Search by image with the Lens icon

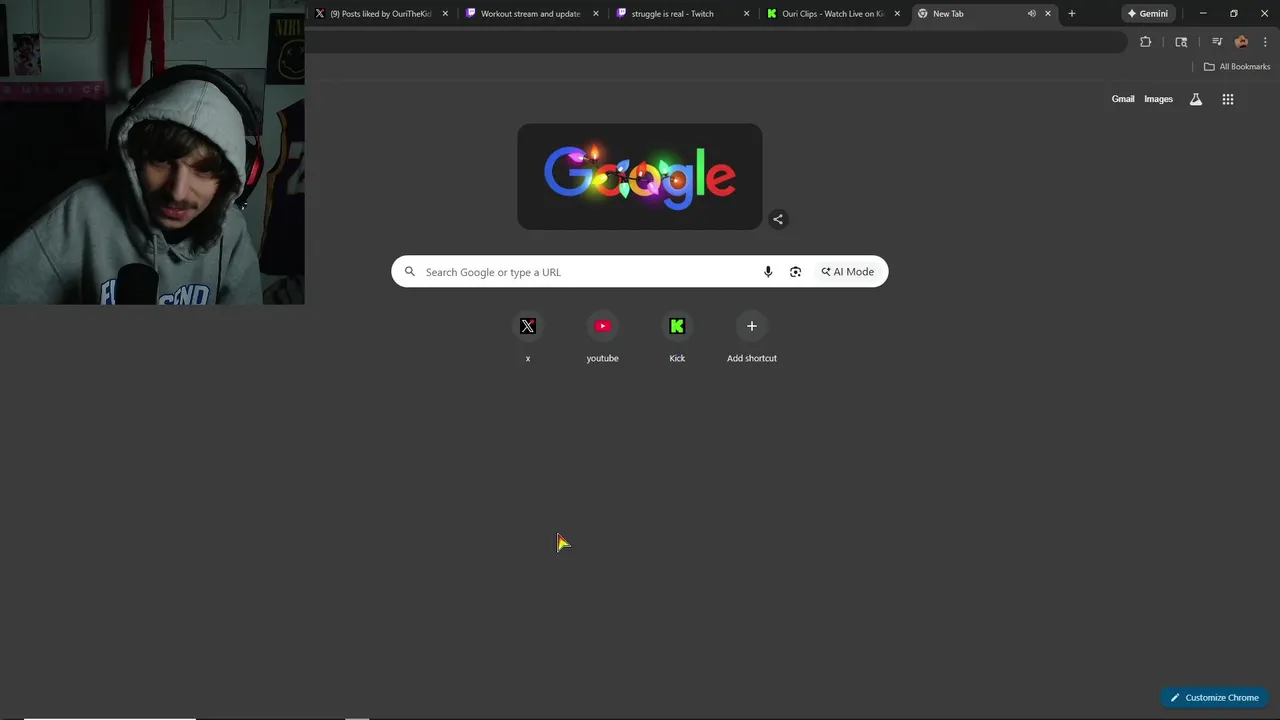point(795,272)
